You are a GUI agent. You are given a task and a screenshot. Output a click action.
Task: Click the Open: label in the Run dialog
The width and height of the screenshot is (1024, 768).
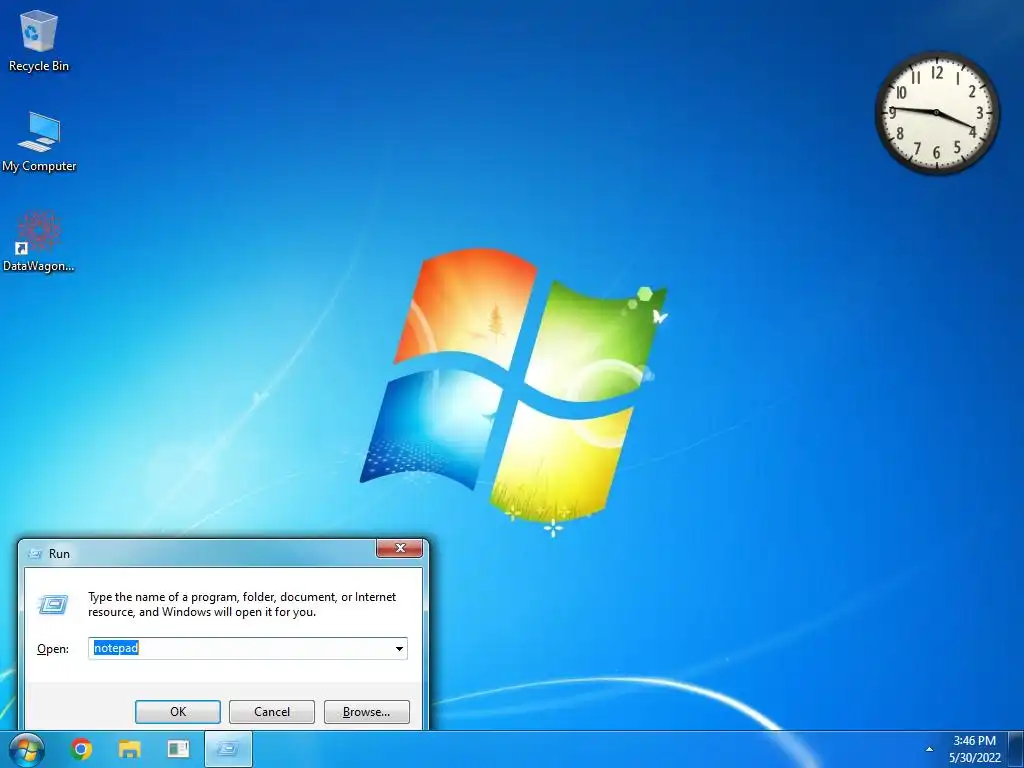[x=53, y=649]
